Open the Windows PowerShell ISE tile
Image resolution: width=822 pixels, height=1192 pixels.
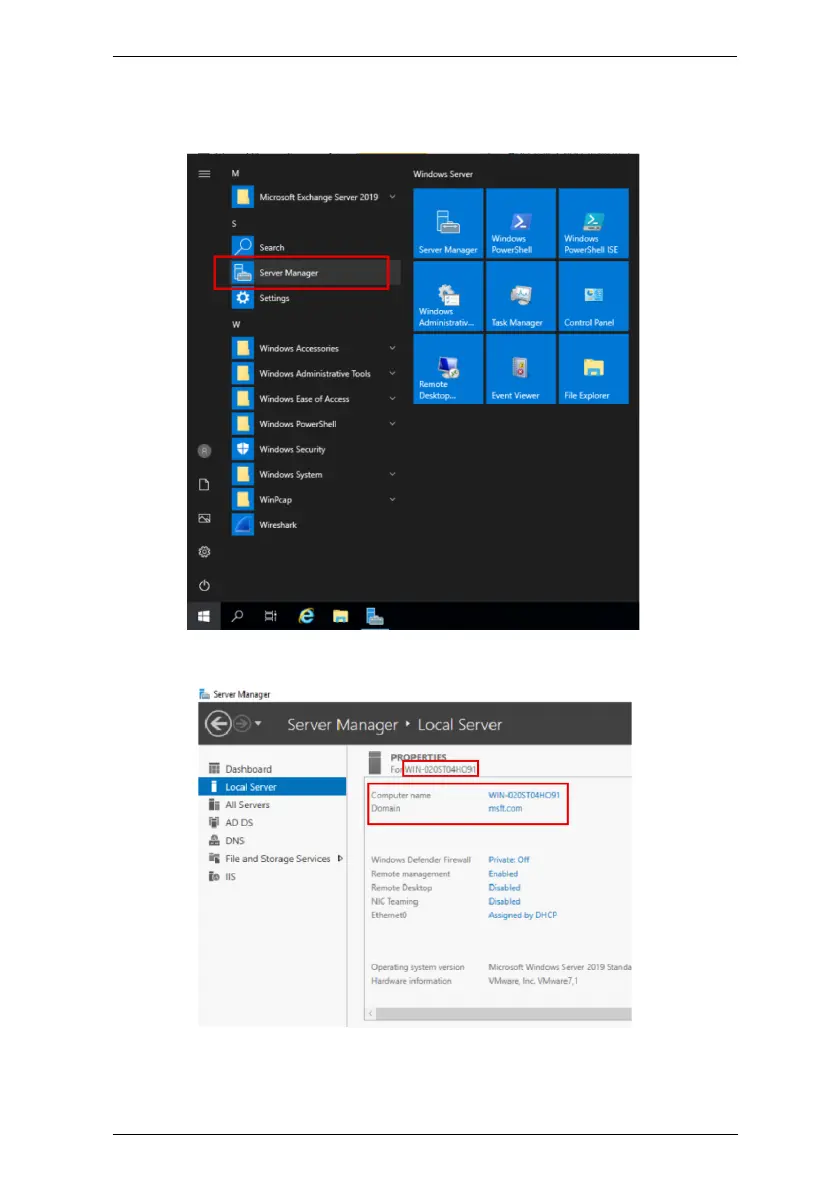point(593,224)
